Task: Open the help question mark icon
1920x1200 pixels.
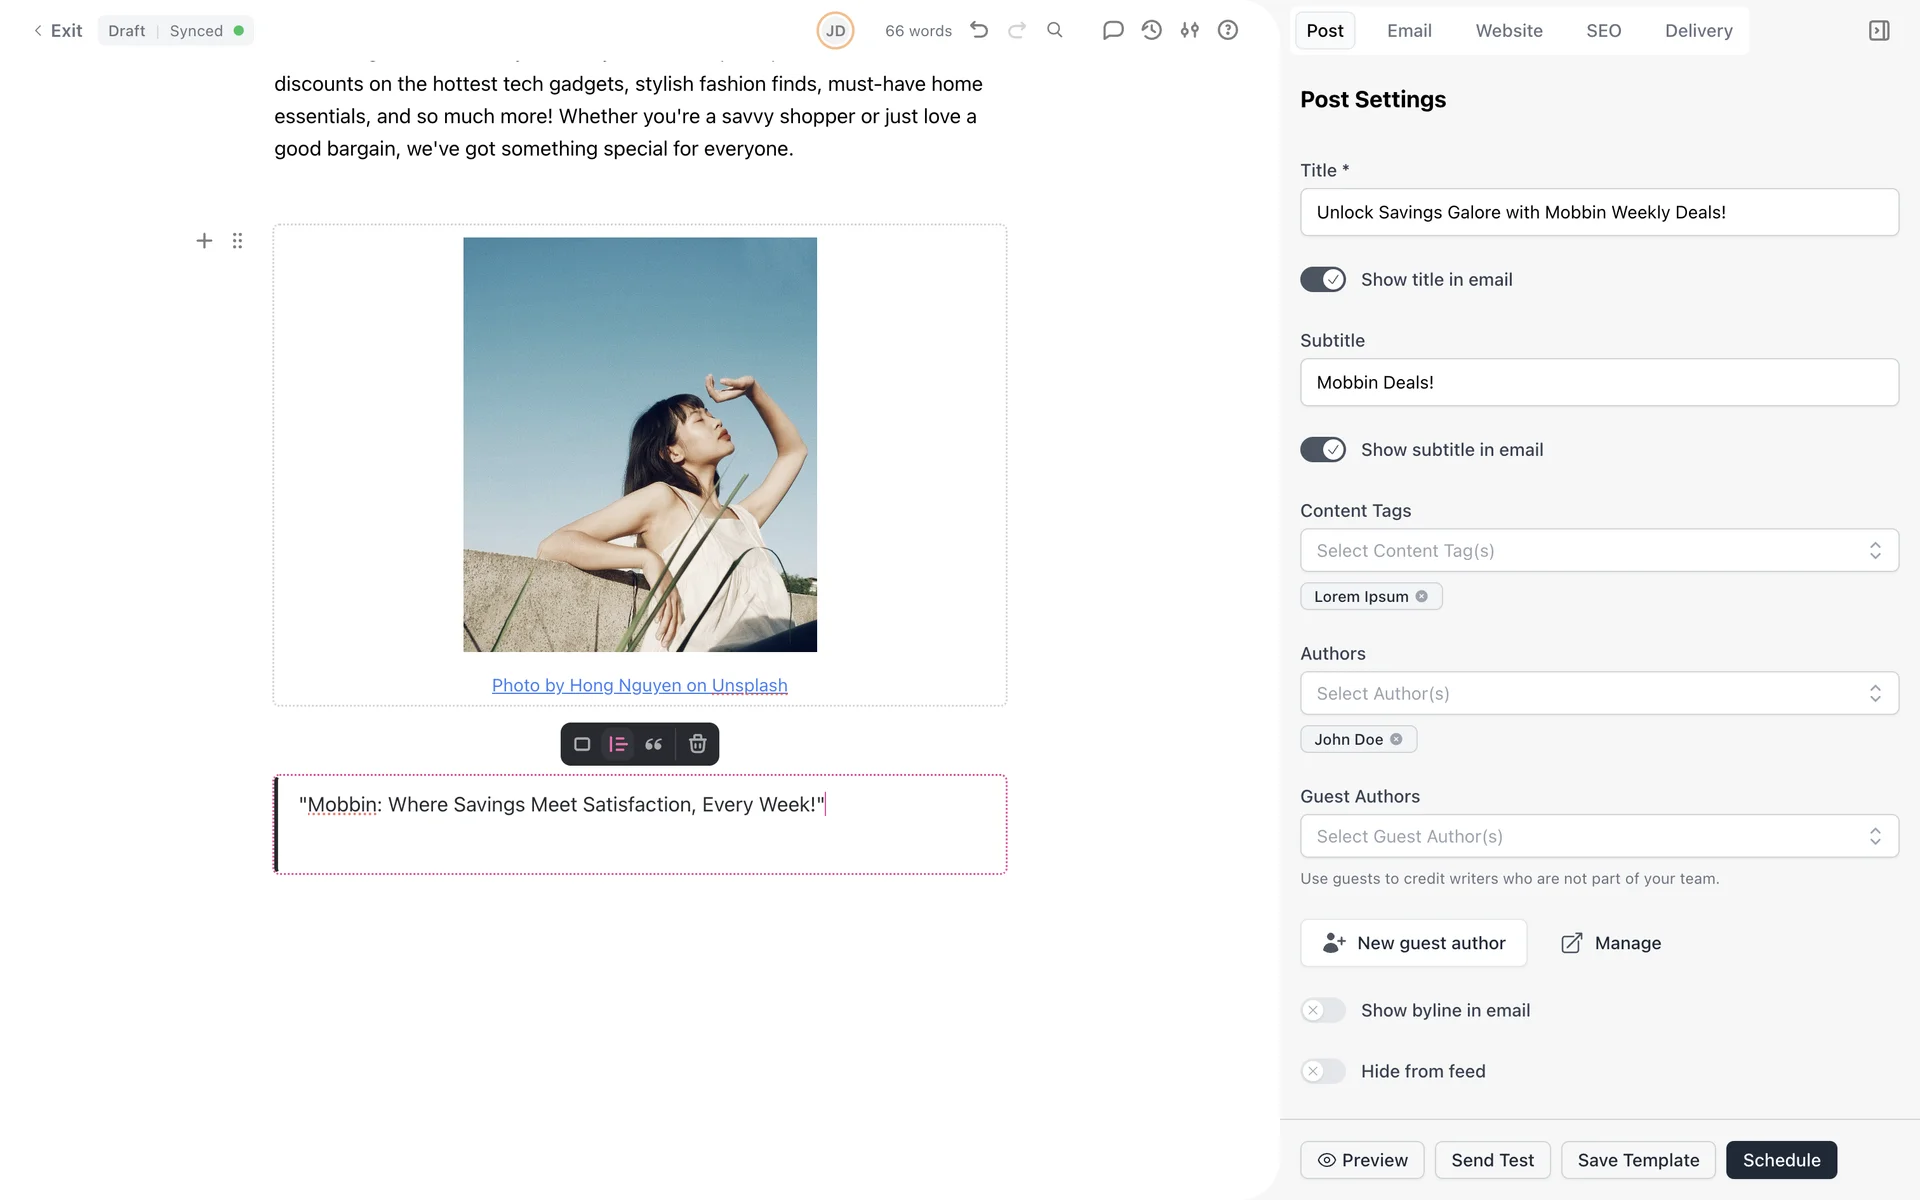Action: tap(1227, 30)
